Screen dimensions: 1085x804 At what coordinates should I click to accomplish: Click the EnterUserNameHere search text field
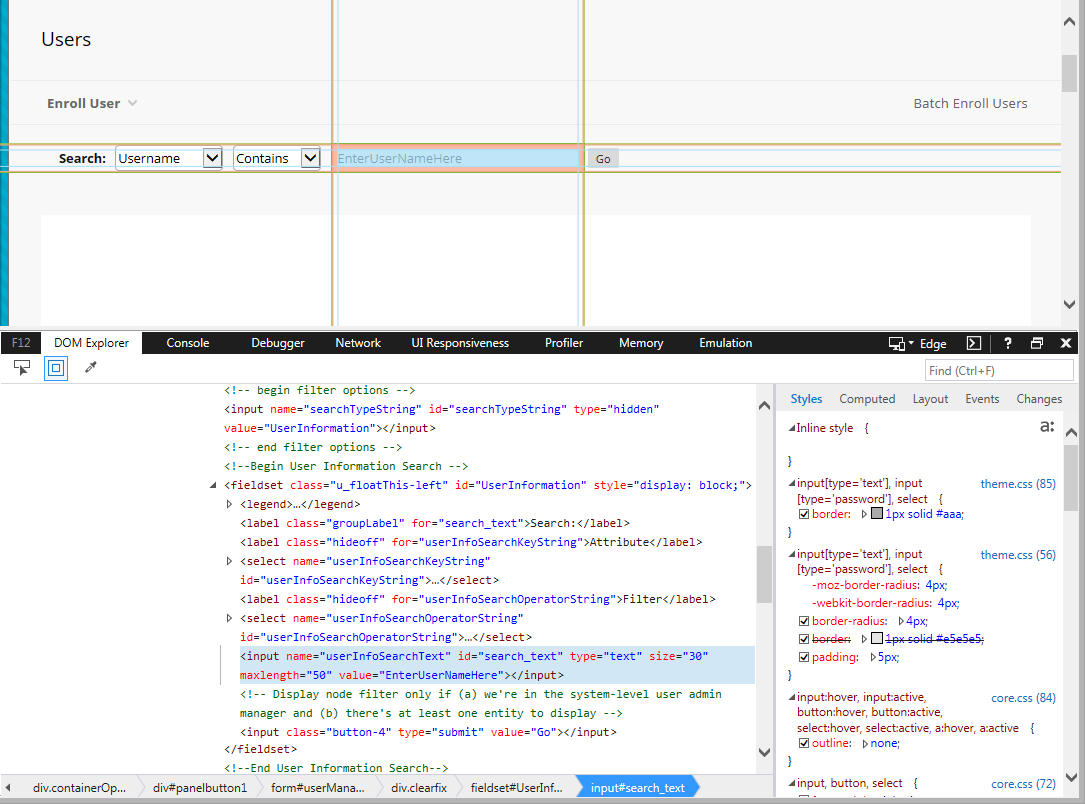coord(457,158)
